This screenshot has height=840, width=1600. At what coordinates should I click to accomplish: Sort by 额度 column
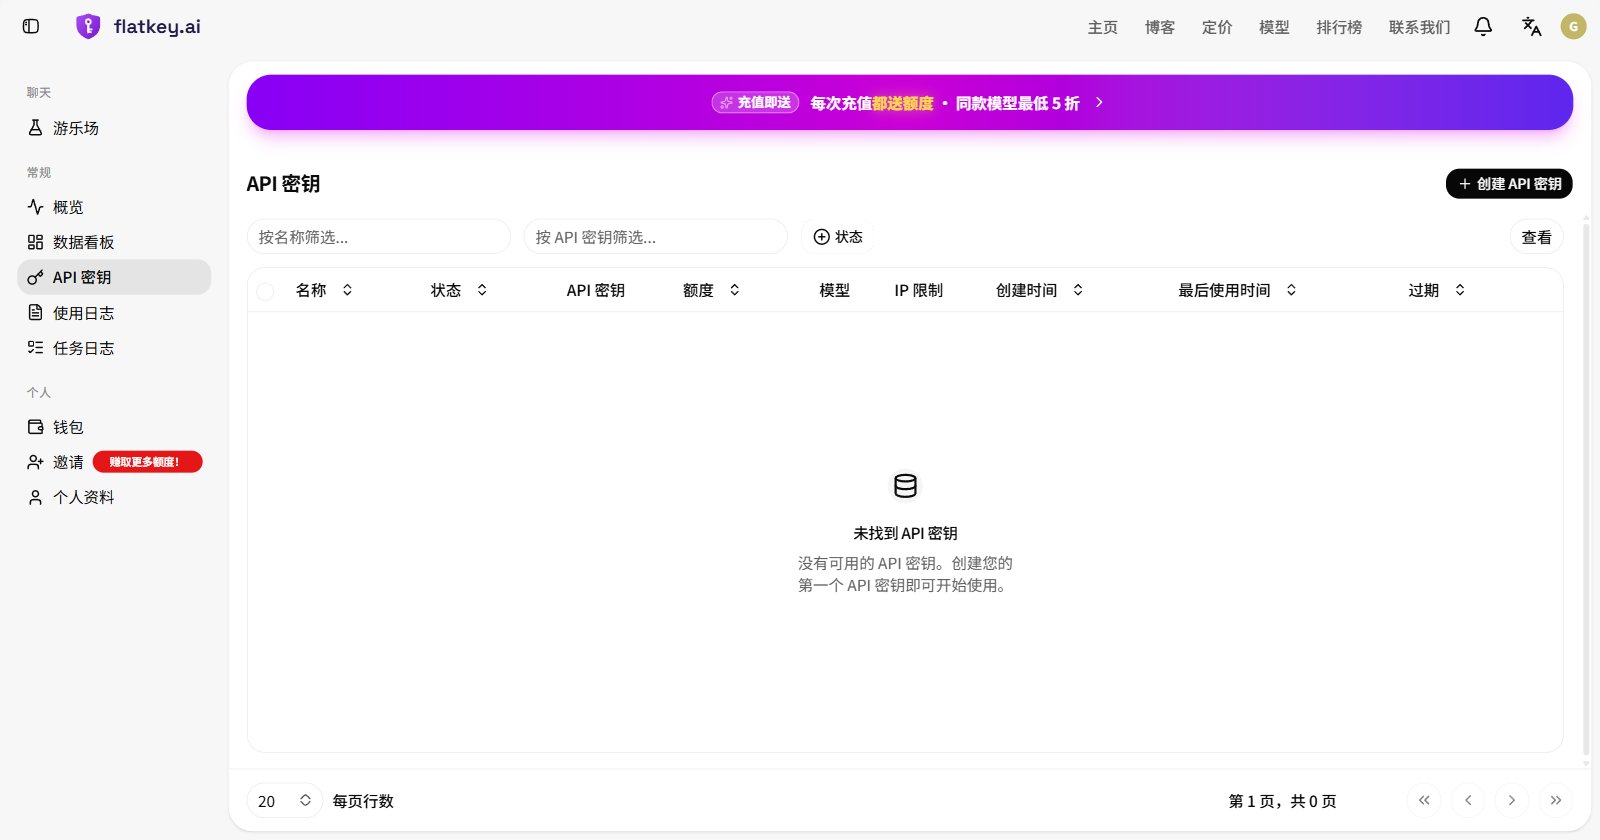click(712, 290)
